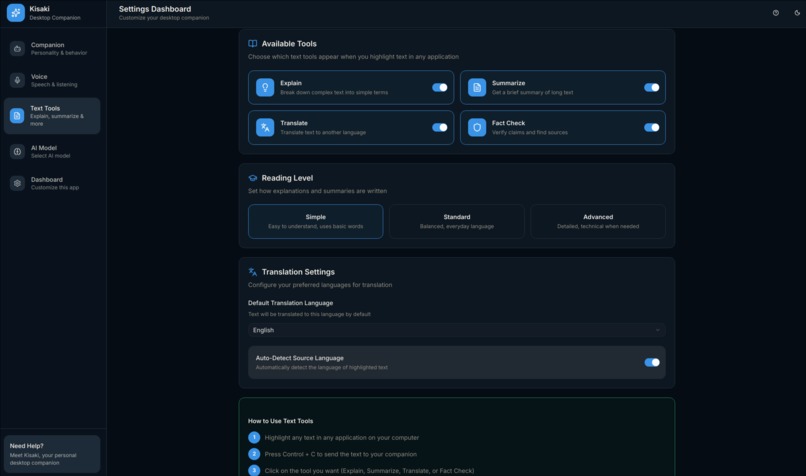Image resolution: width=806 pixels, height=476 pixels.
Task: Click step 2 Press Control + C instruction
Action: (341, 454)
